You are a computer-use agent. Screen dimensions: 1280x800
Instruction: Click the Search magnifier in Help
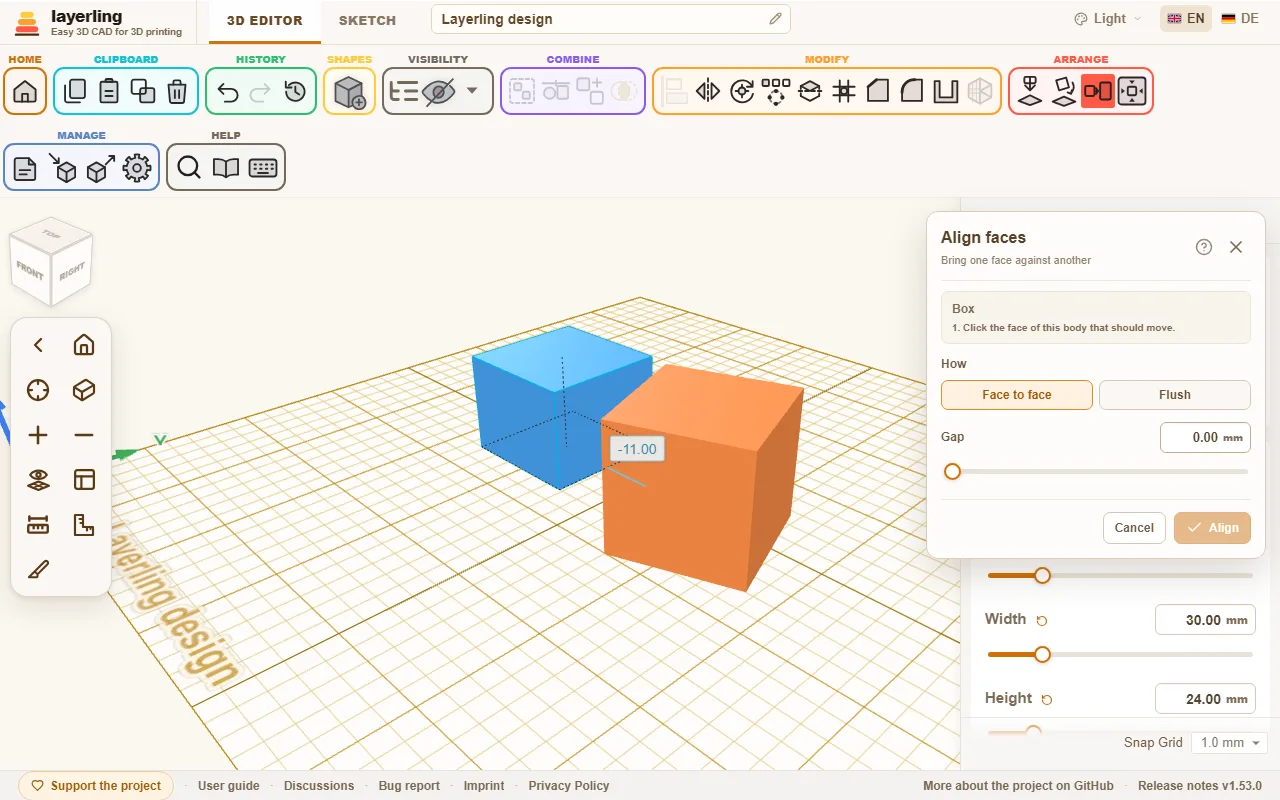189,168
